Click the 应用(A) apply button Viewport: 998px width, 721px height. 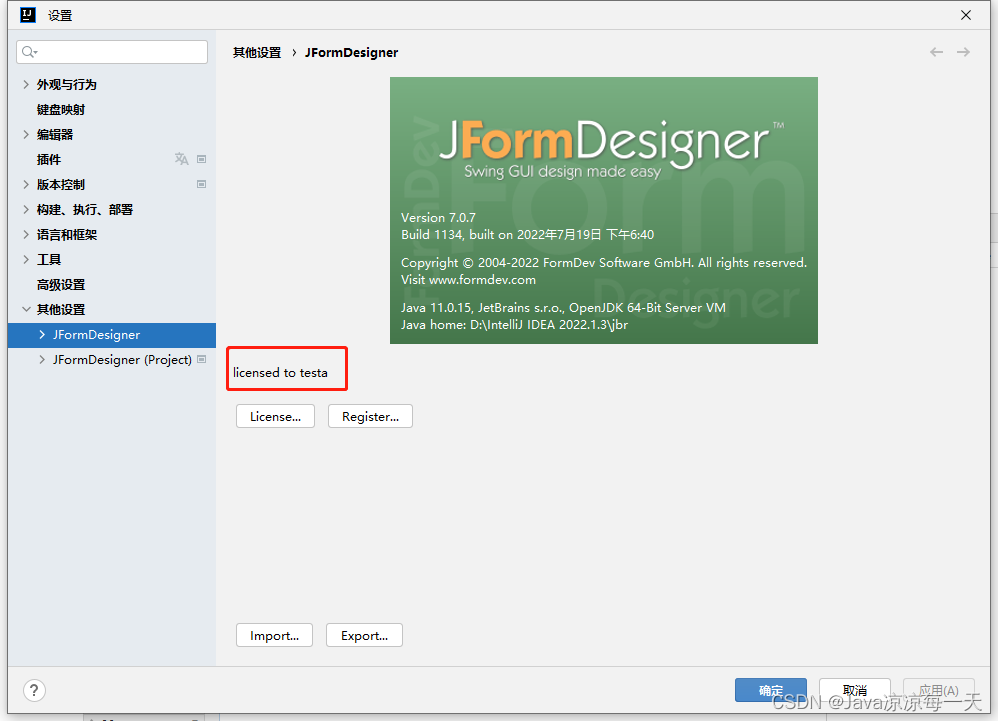[x=939, y=690]
